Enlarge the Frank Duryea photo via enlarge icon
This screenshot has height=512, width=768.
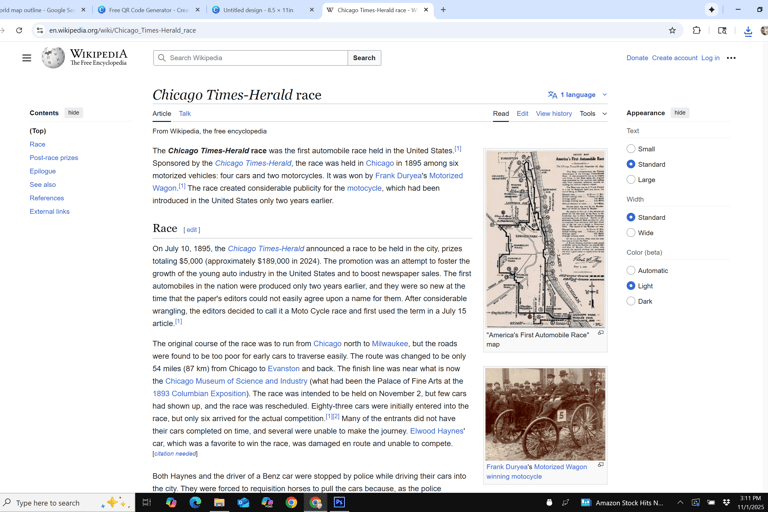600,464
